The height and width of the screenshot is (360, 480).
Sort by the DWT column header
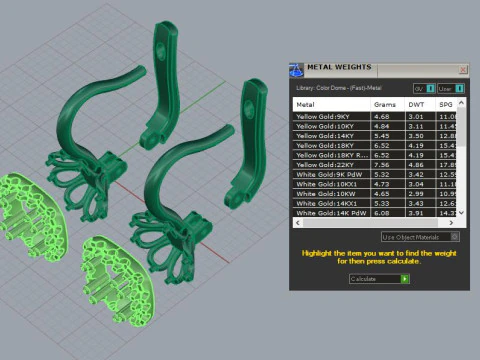pos(420,105)
